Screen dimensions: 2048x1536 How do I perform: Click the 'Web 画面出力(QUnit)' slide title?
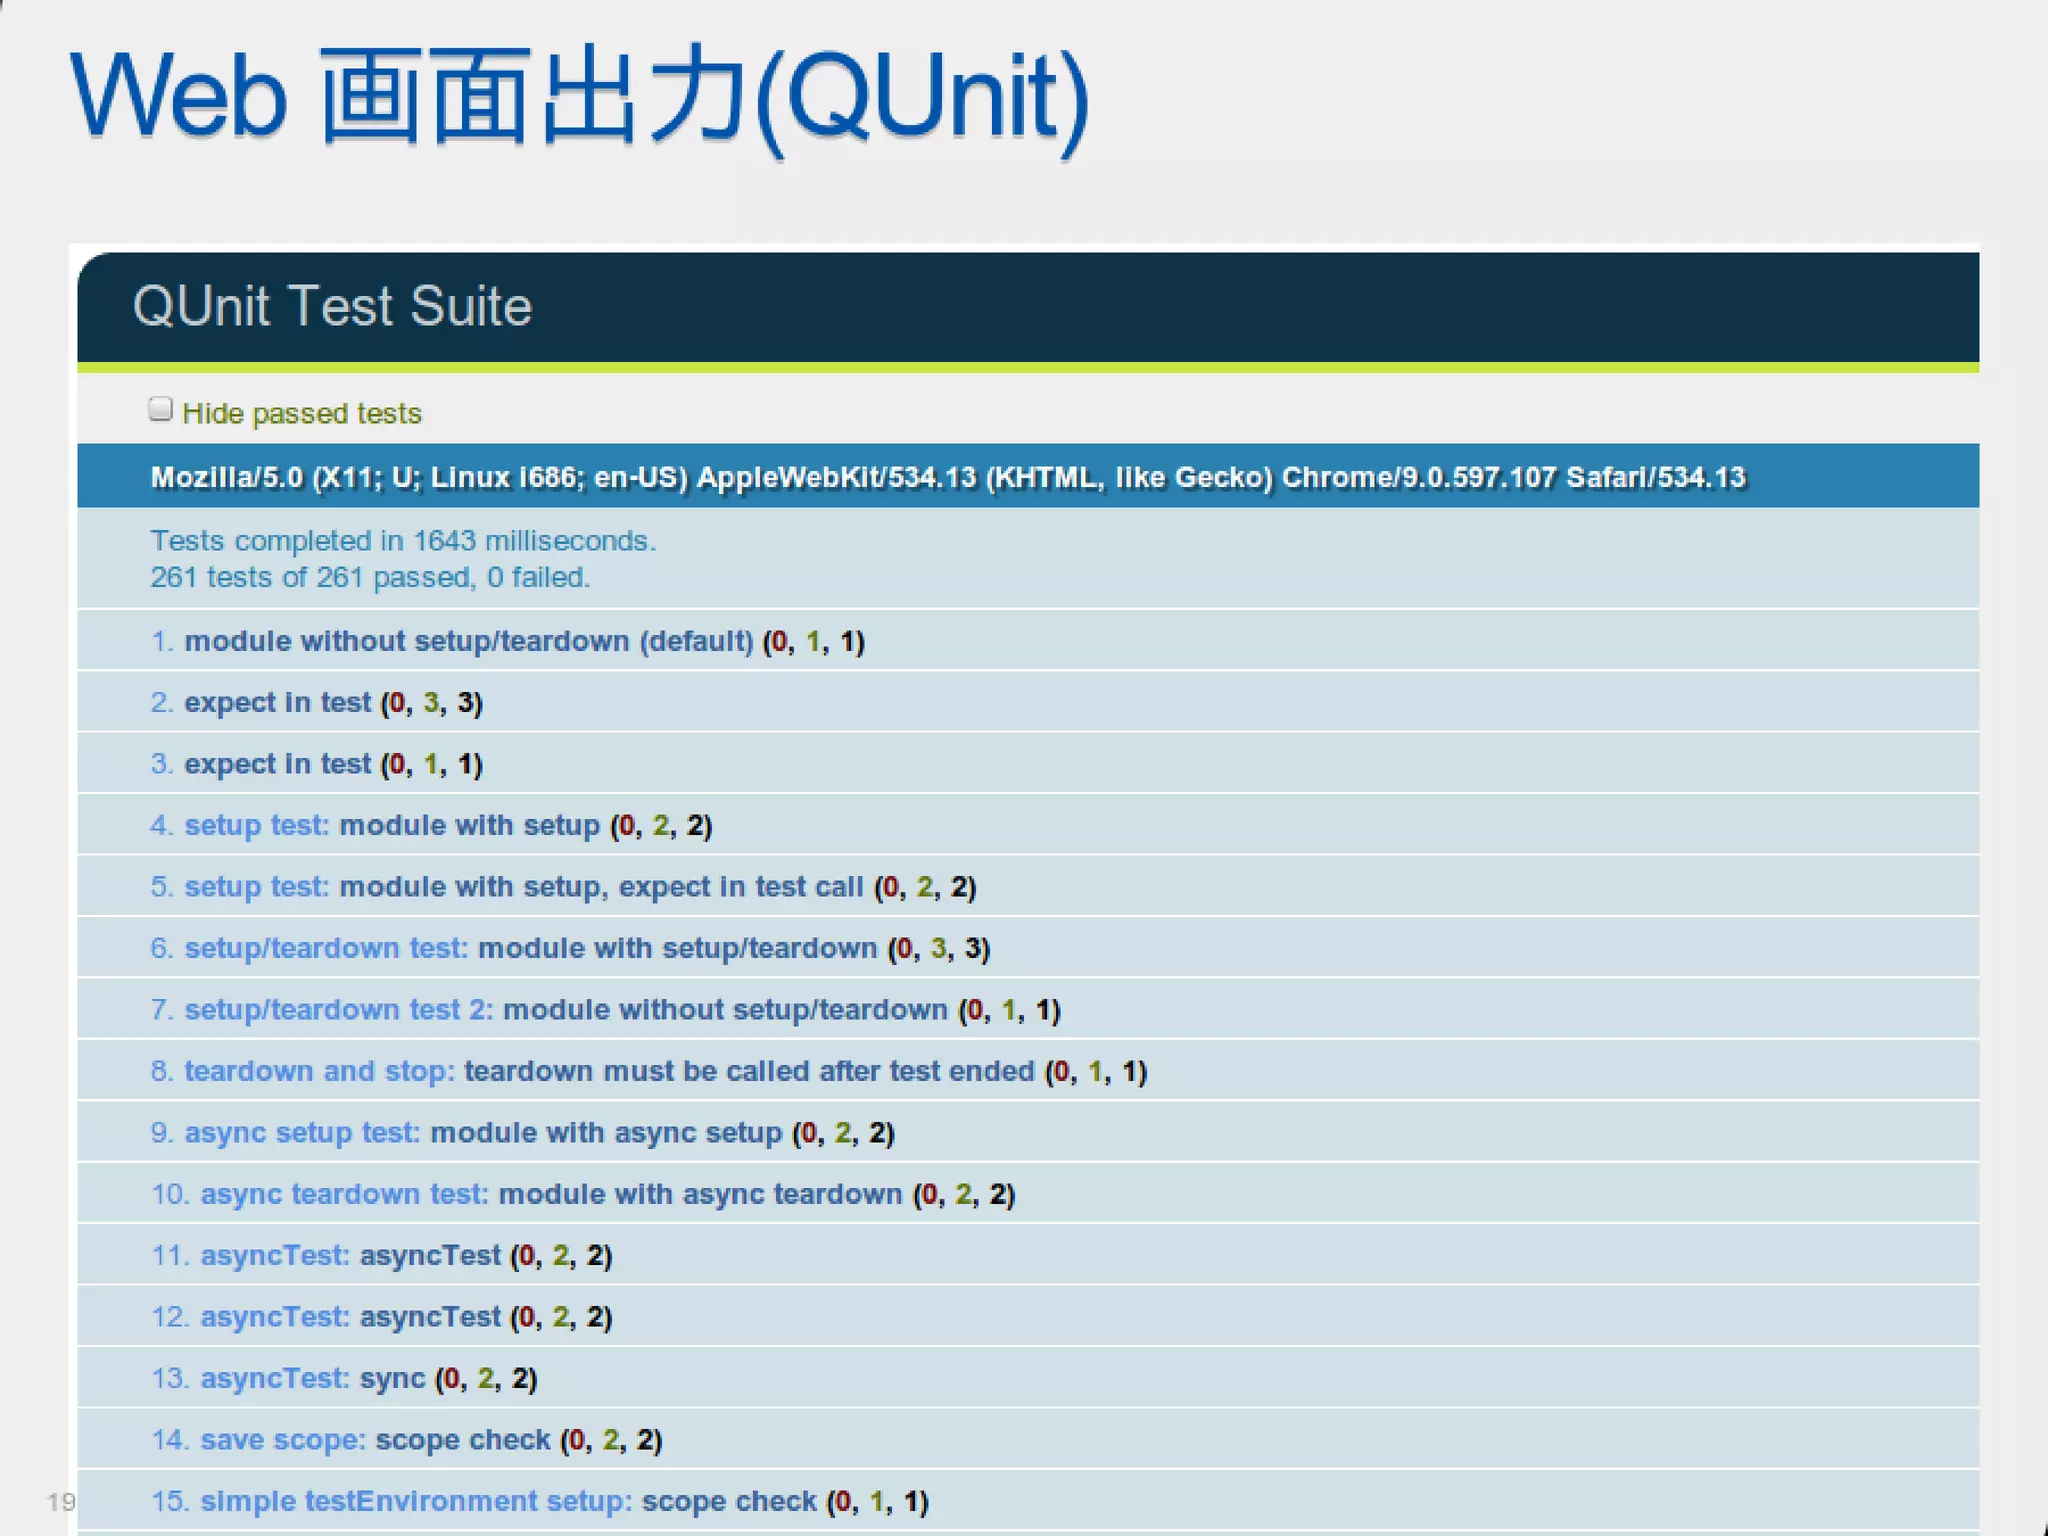[x=580, y=98]
